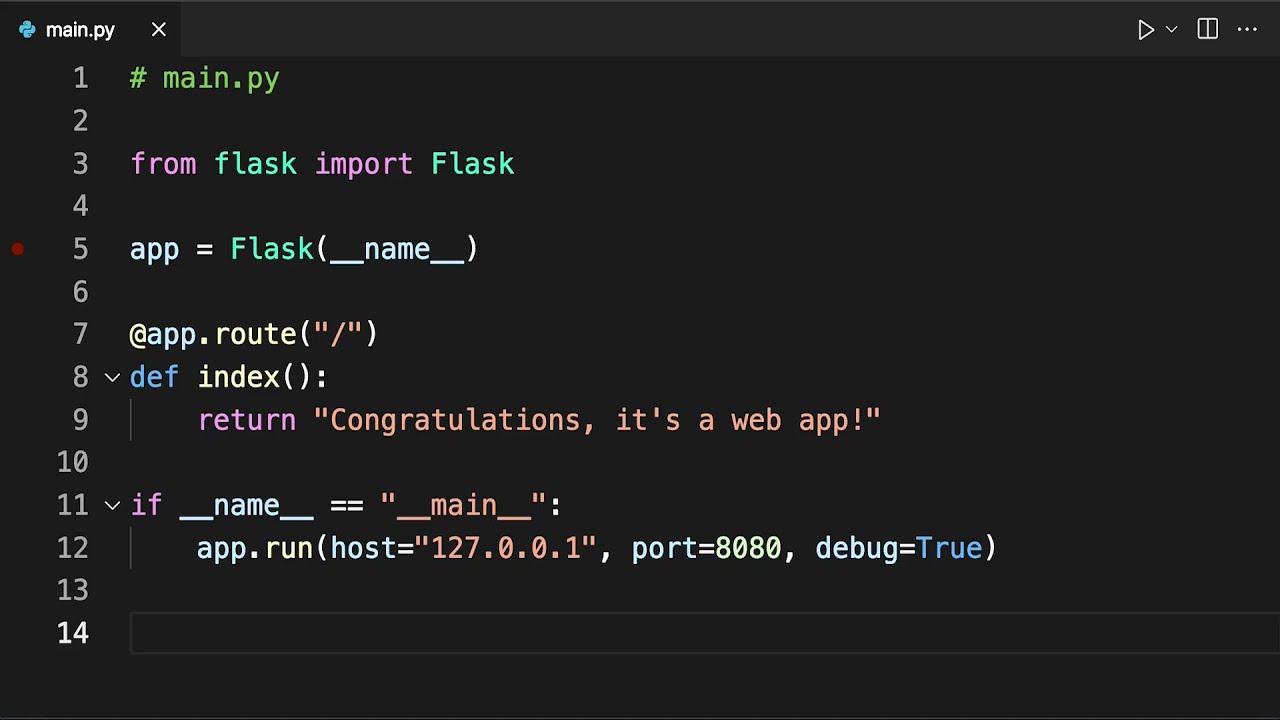Click the "127.0.0.1" host string
The image size is (1280, 720).
(x=505, y=548)
